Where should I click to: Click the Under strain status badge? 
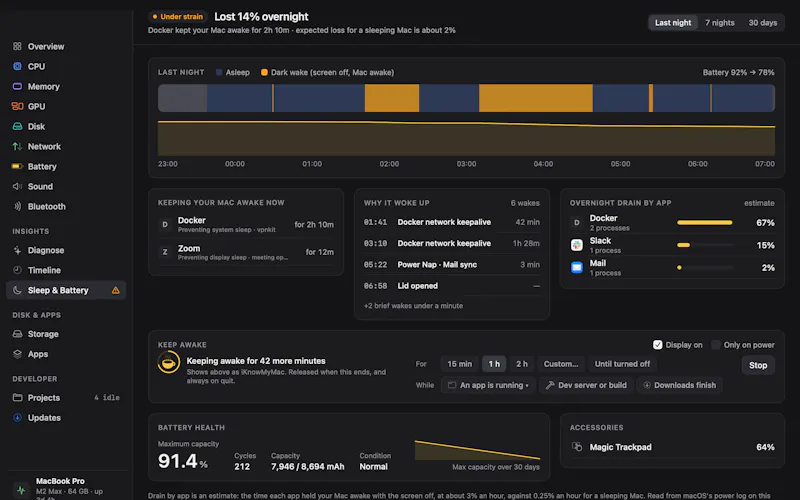click(x=178, y=17)
